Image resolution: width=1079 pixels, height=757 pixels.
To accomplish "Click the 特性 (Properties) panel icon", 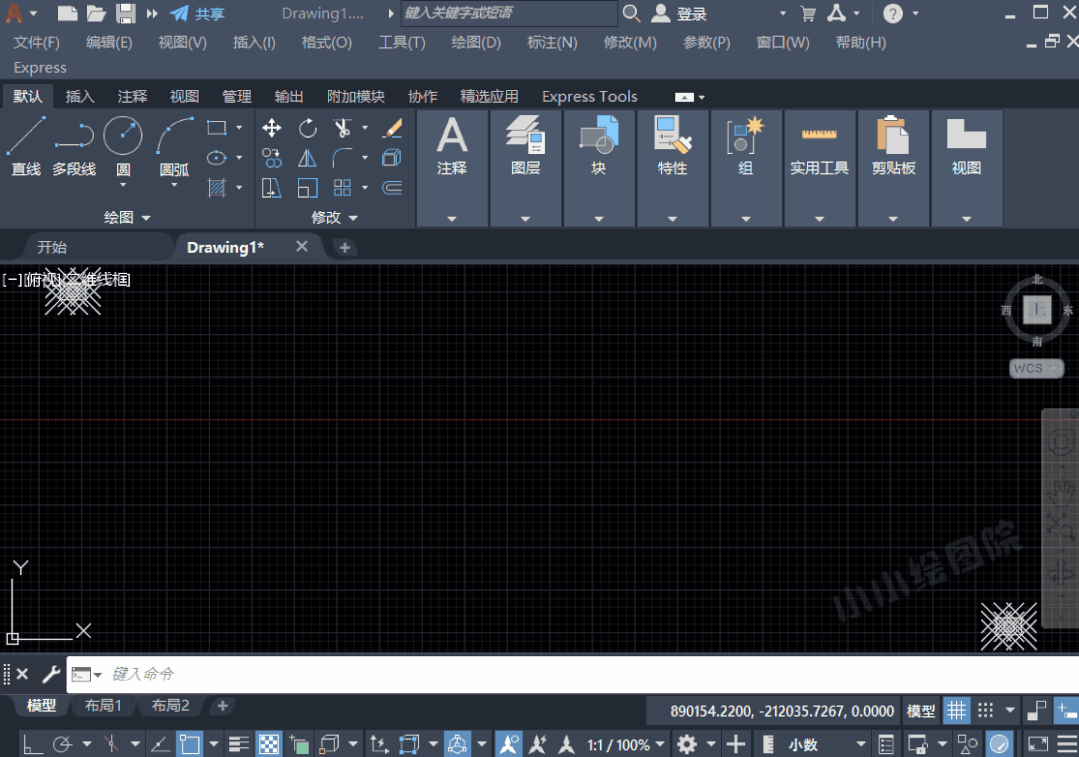I will click(672, 146).
